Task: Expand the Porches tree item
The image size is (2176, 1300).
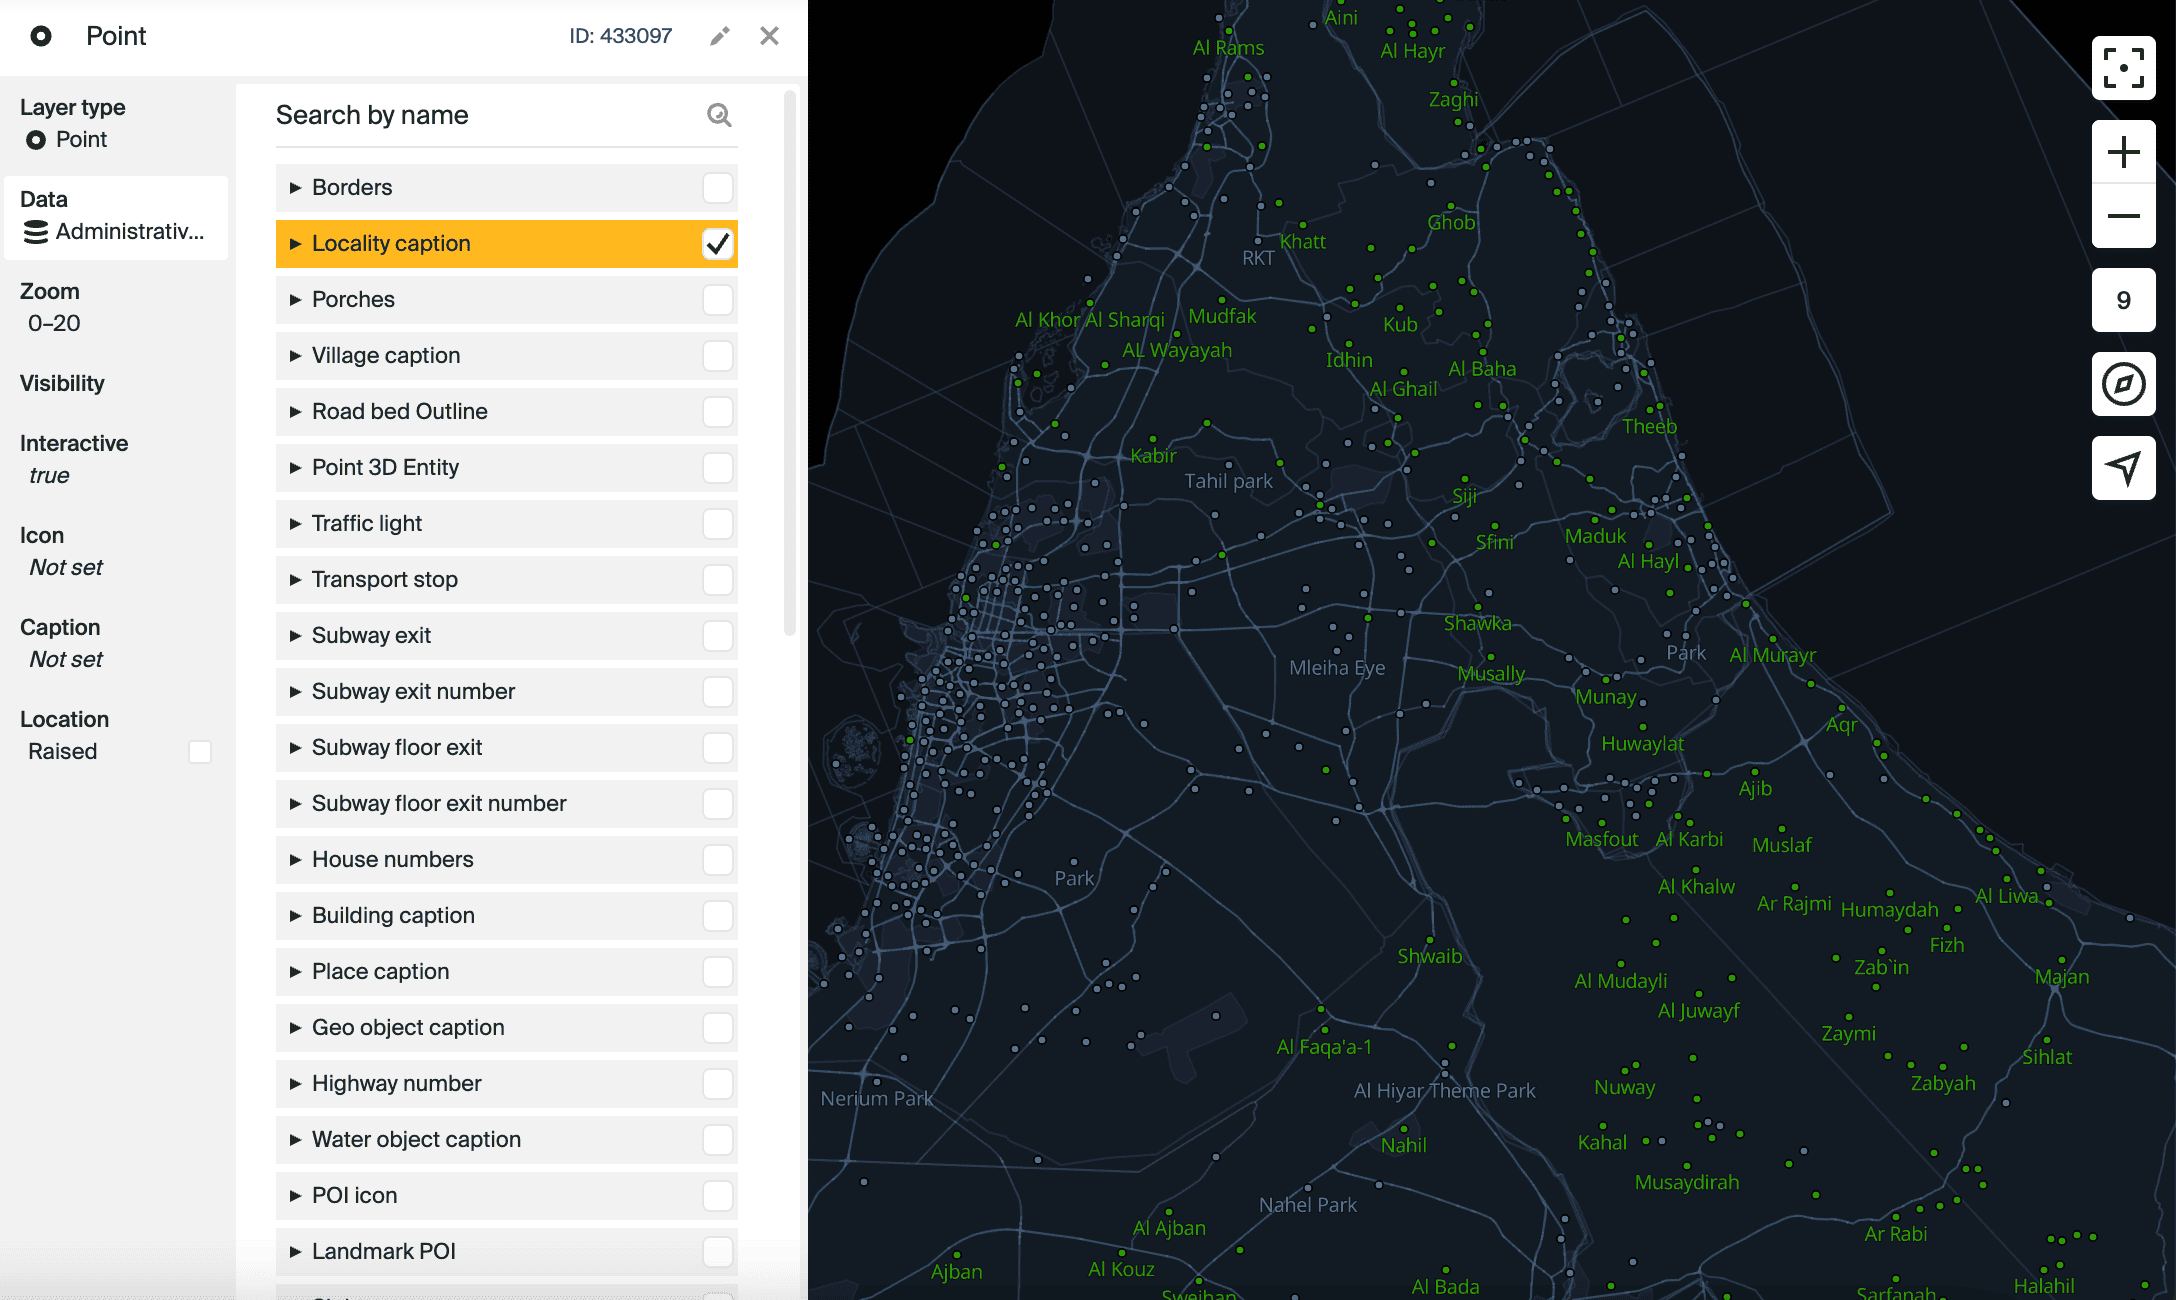Action: pyautogui.click(x=295, y=300)
